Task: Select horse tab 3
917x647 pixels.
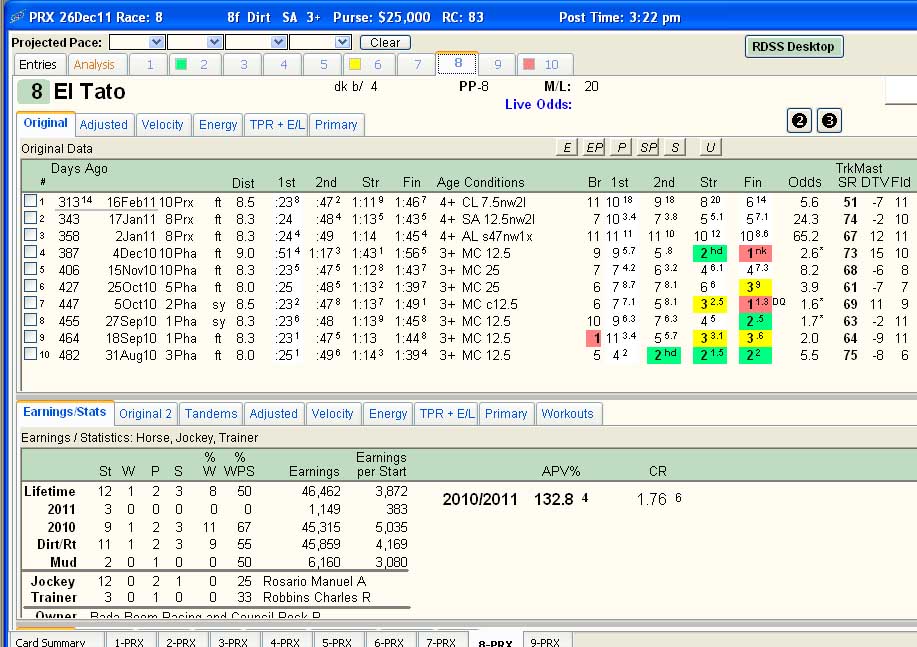Action: click(x=243, y=64)
